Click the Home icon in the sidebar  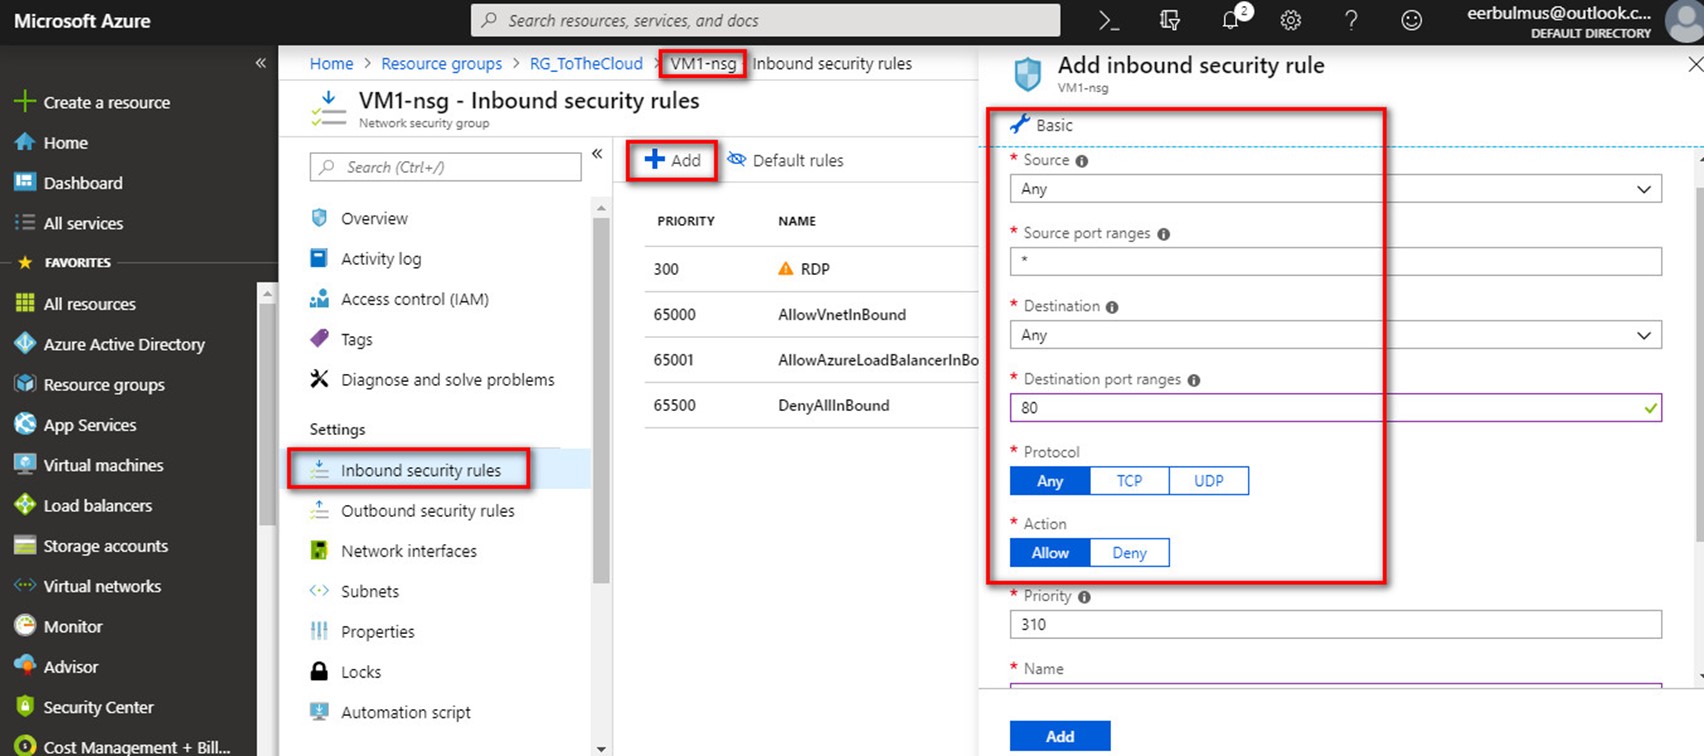click(x=25, y=142)
